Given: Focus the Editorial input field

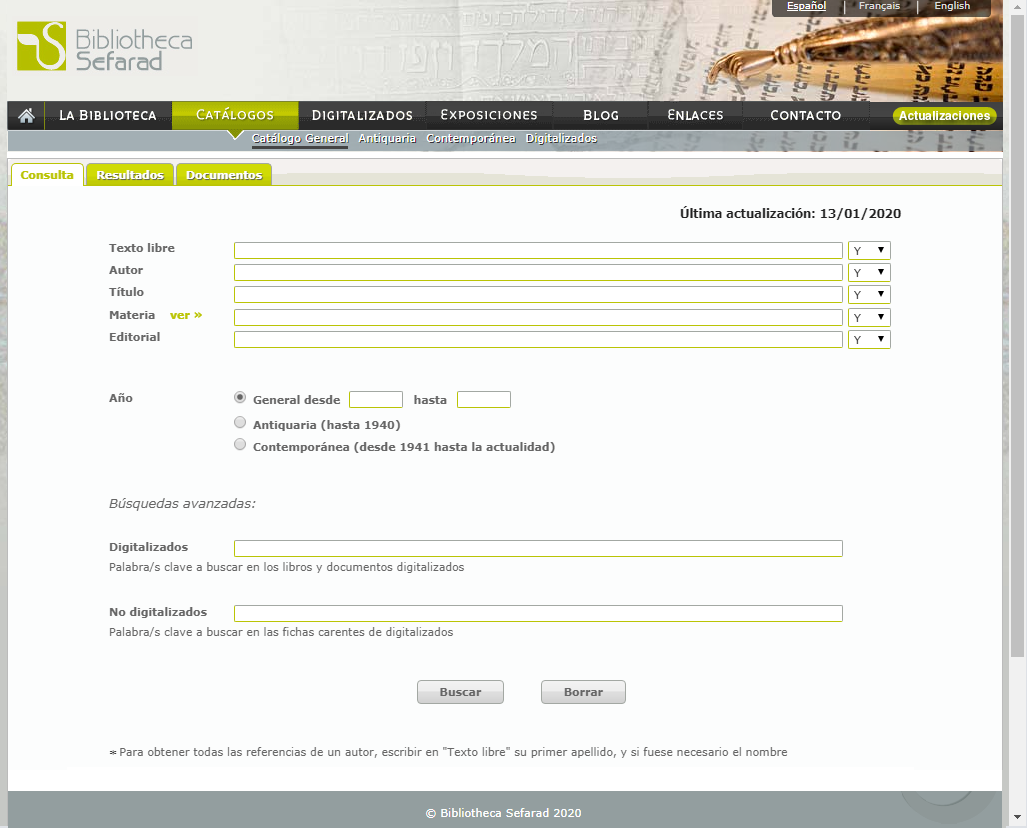Looking at the screenshot, I should [538, 339].
